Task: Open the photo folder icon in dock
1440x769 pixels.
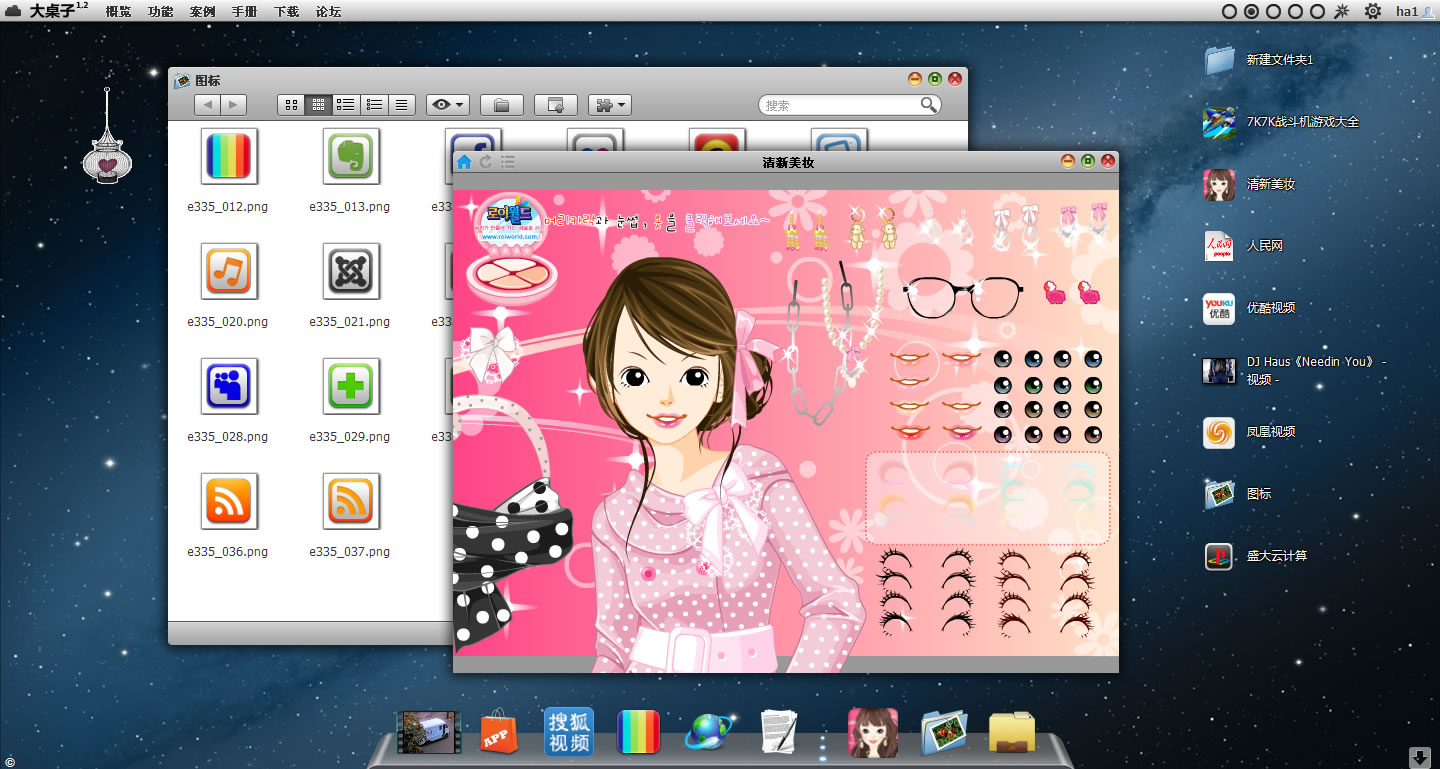Action: pos(943,732)
